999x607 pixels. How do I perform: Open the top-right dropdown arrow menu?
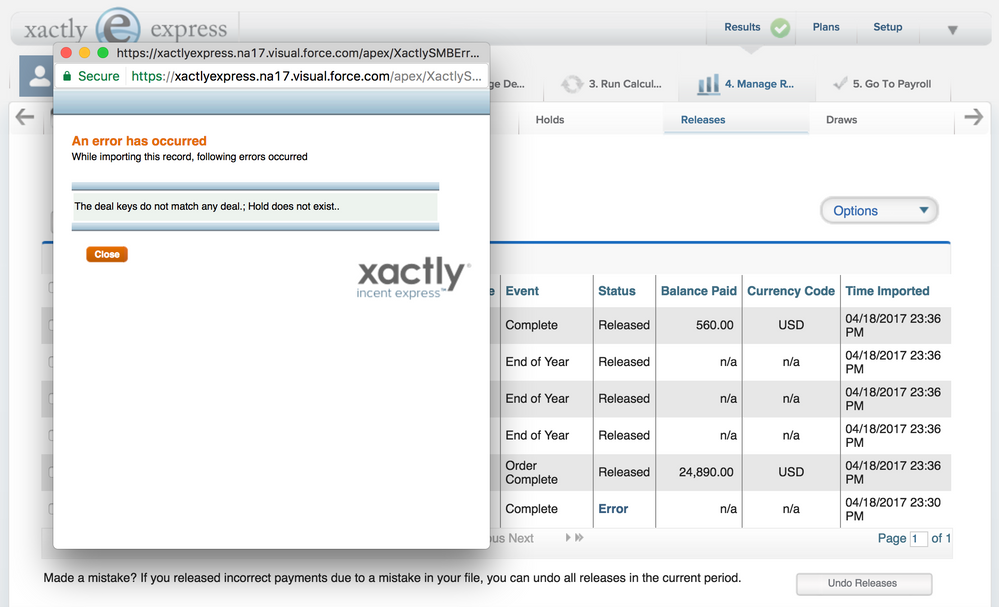(952, 30)
